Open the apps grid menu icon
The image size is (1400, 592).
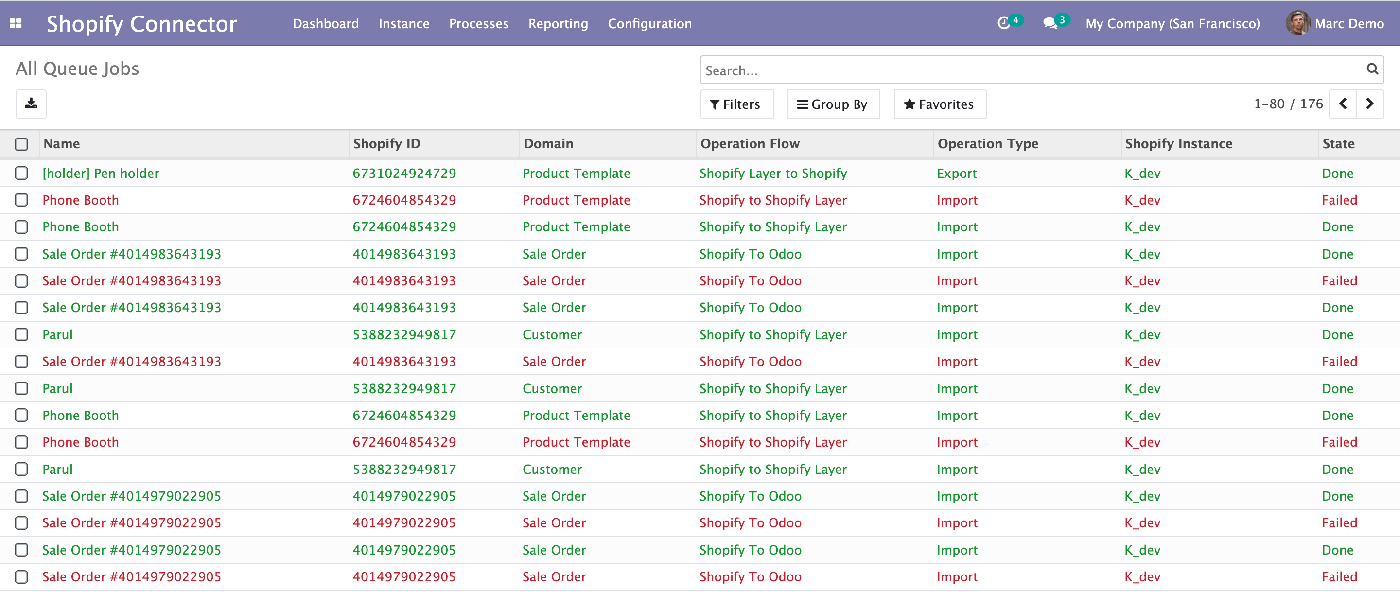pyautogui.click(x=16, y=23)
